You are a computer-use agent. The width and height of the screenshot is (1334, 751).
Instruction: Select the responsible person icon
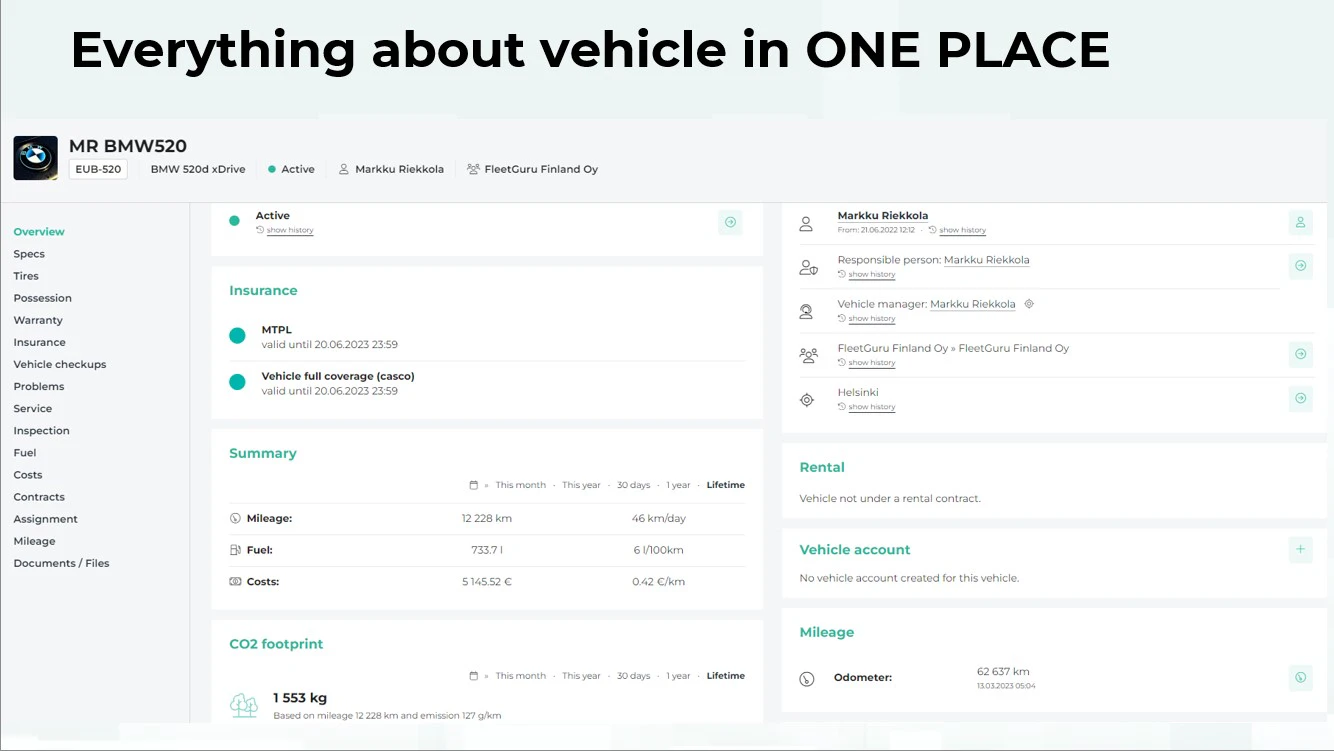coord(807,265)
